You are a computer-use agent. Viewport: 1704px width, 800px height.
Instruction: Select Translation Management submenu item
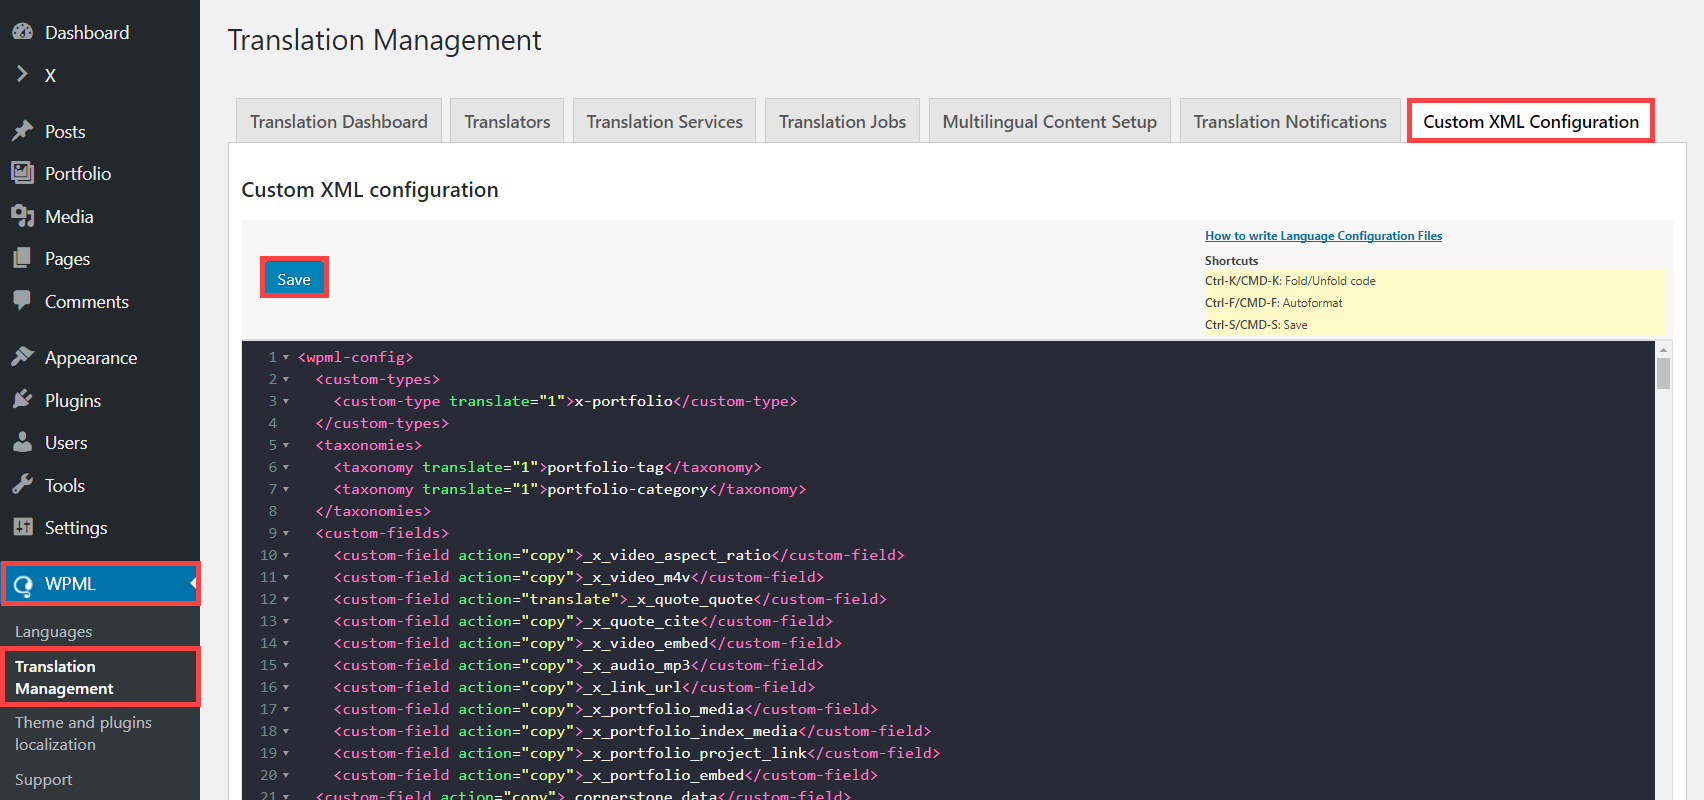point(64,677)
